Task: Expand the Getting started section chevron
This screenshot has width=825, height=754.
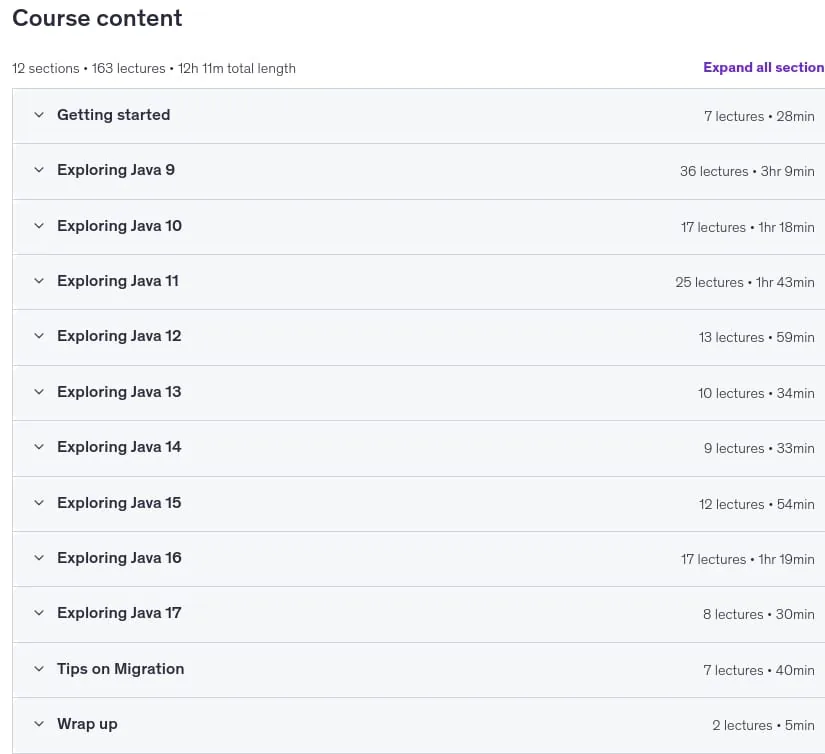Action: pyautogui.click(x=39, y=115)
